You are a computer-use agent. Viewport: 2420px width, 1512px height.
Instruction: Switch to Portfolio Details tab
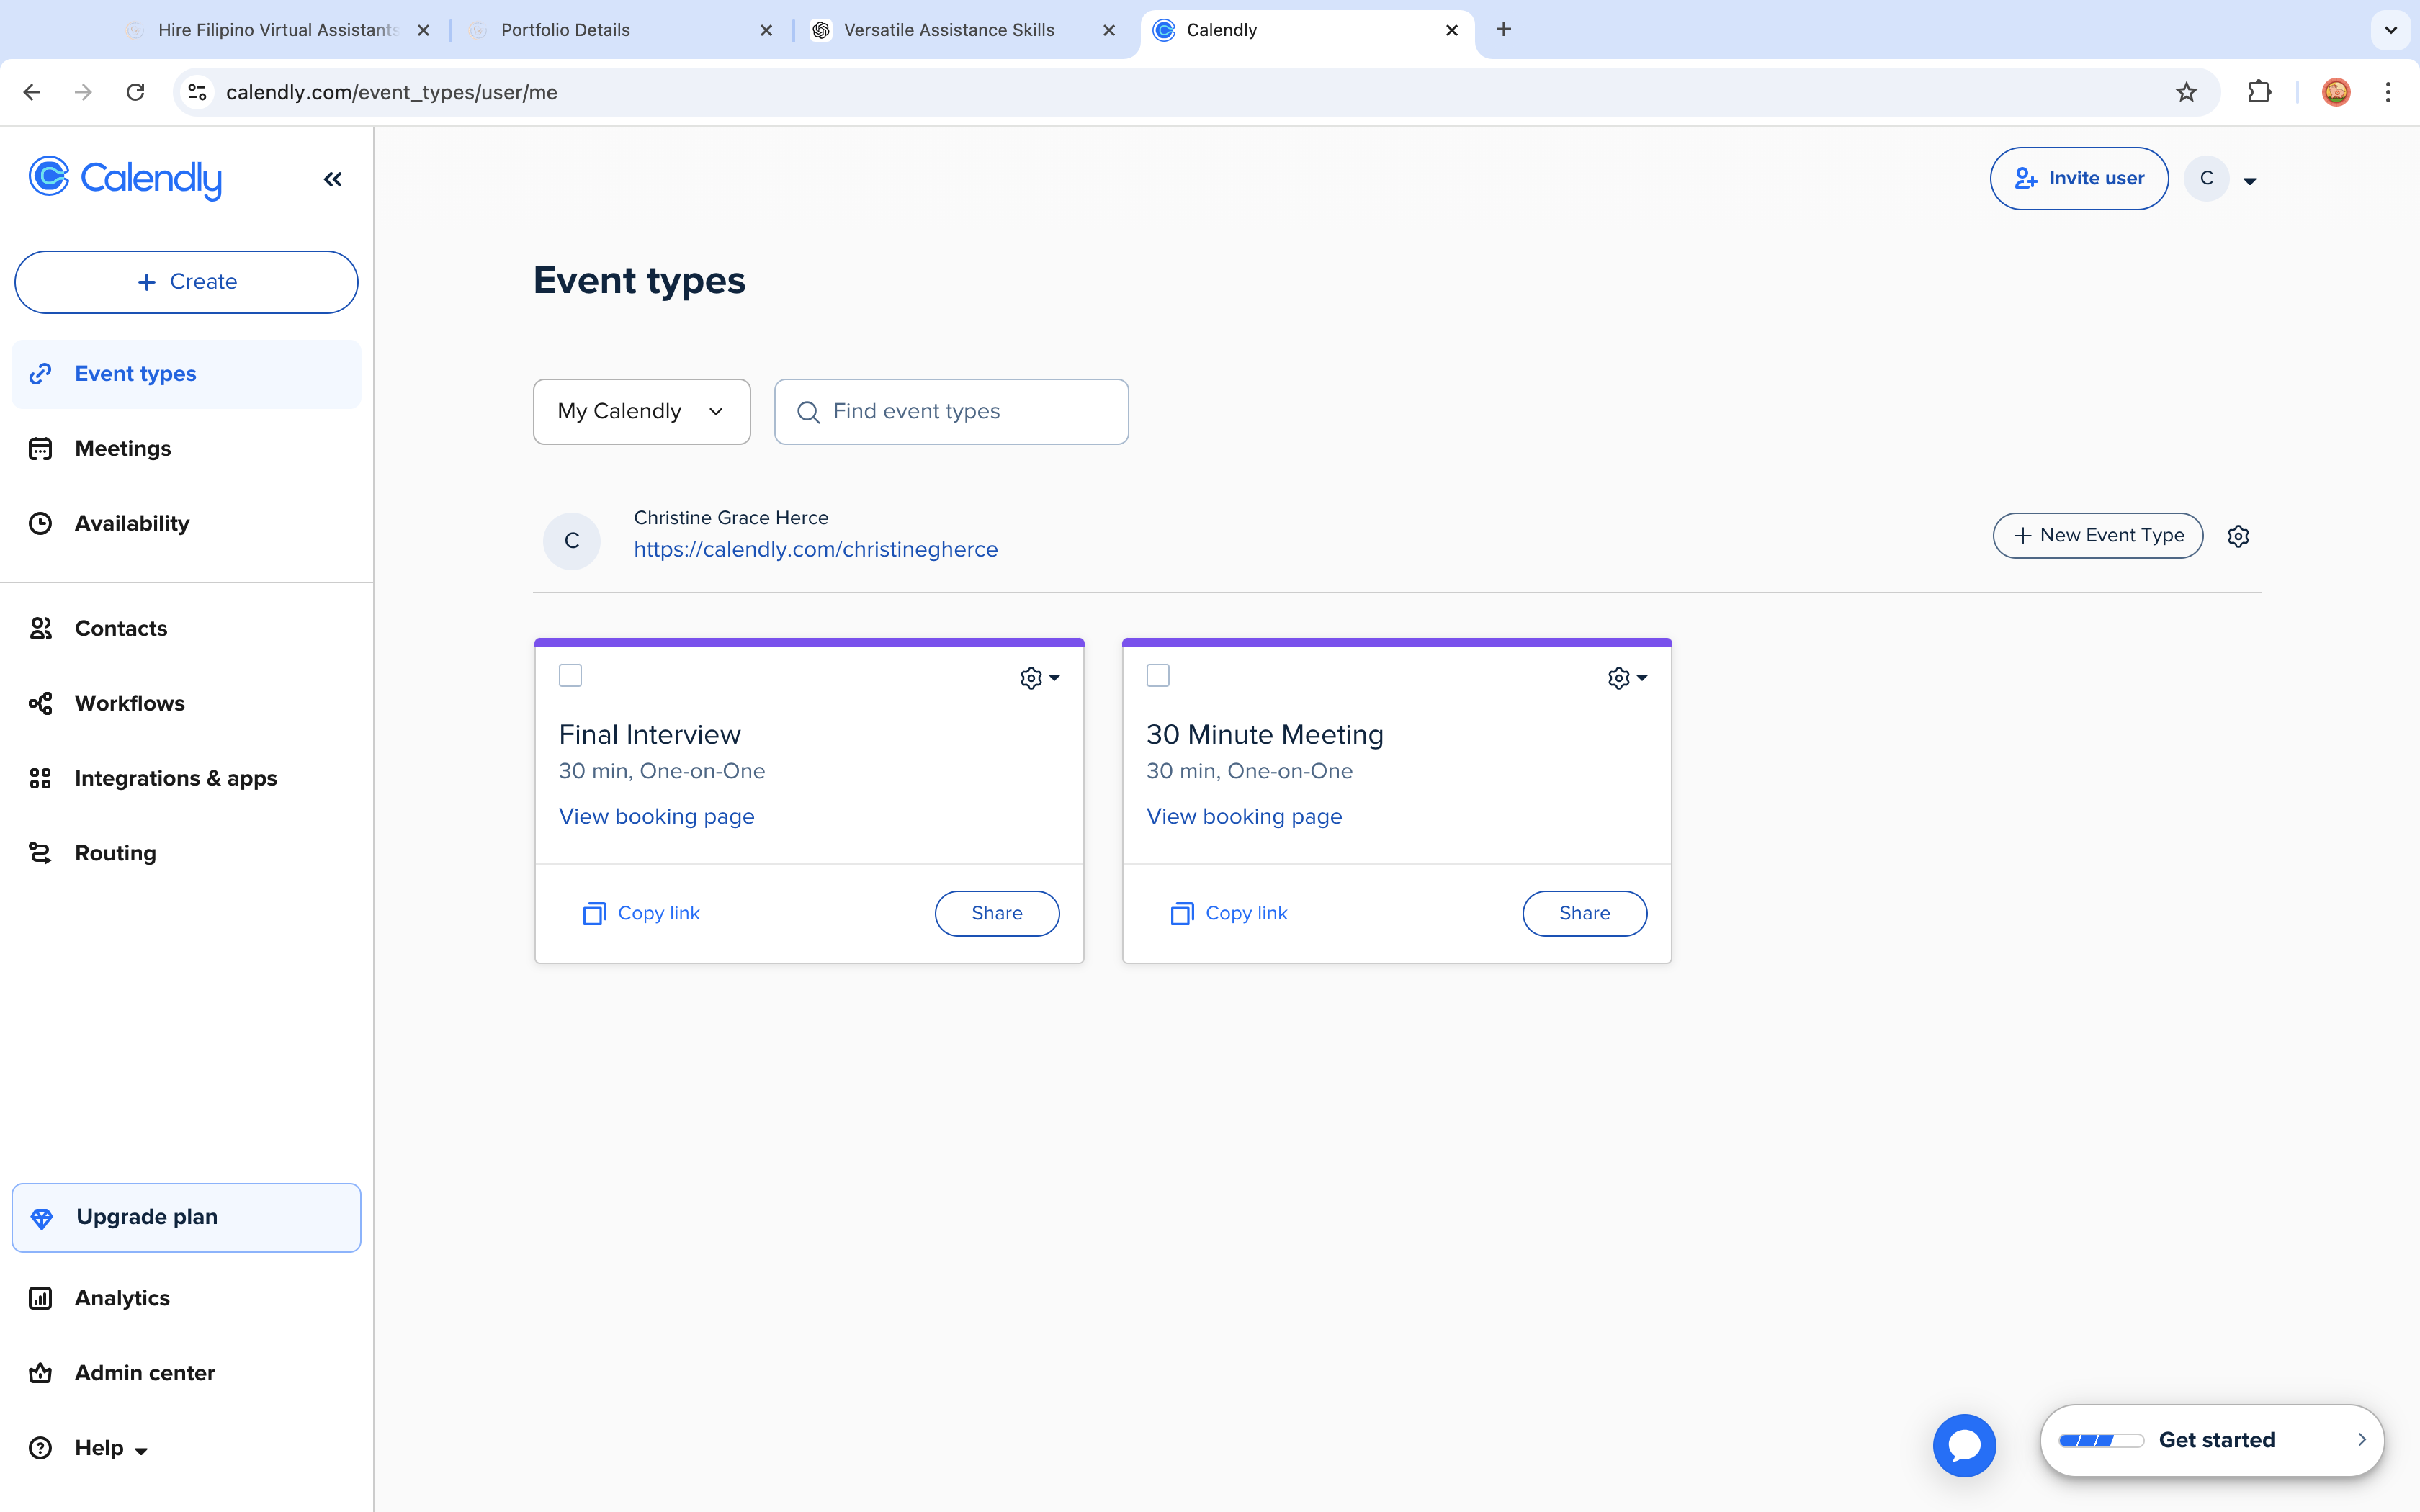565,30
